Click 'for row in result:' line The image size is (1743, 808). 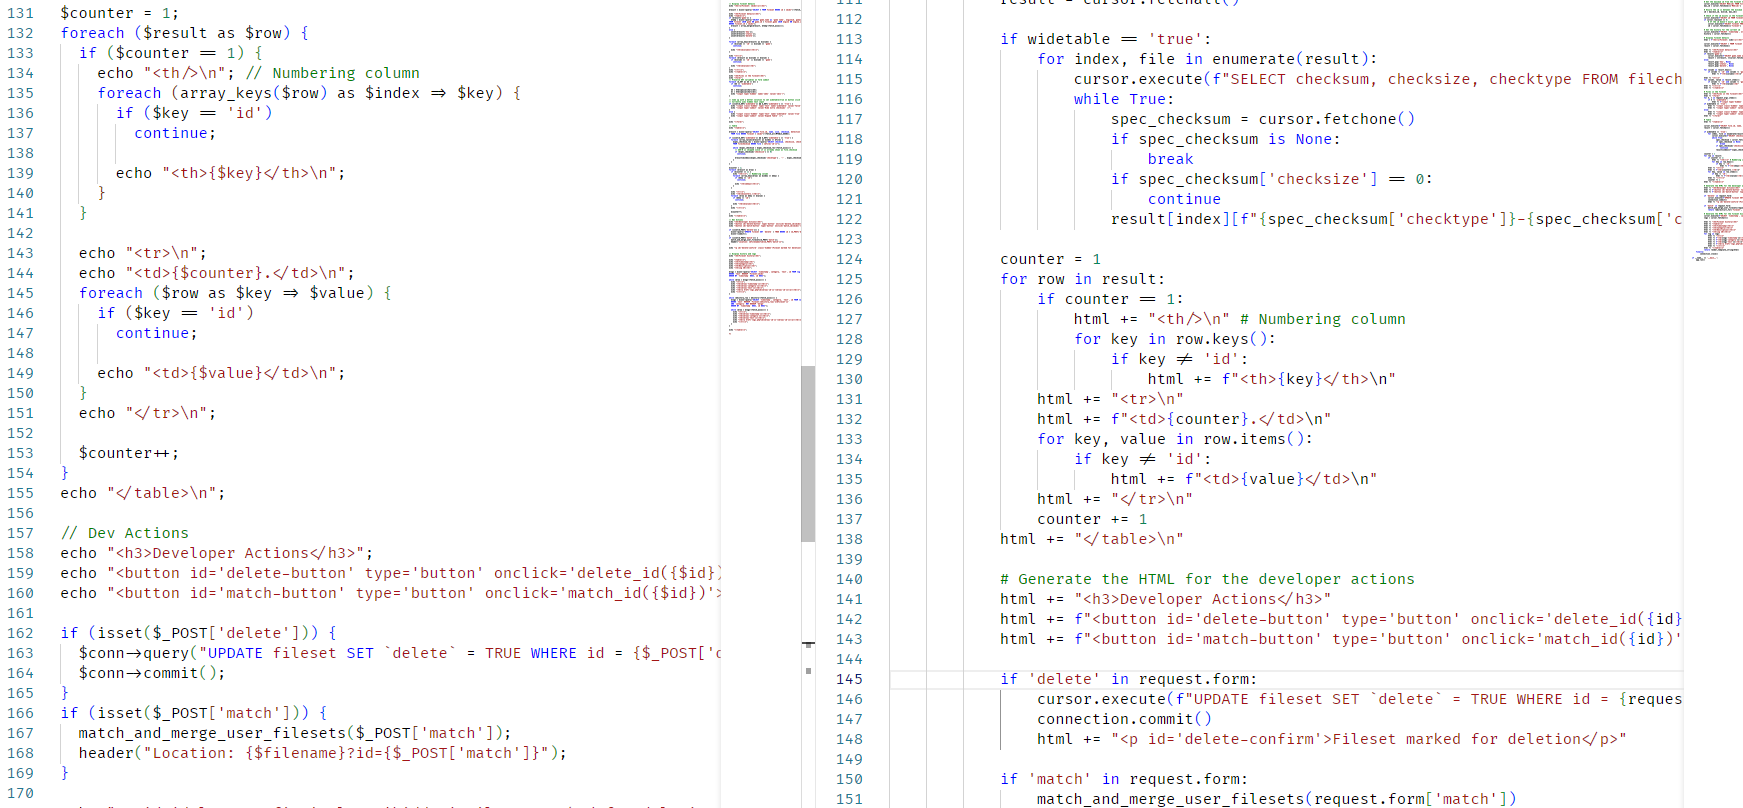[1082, 279]
